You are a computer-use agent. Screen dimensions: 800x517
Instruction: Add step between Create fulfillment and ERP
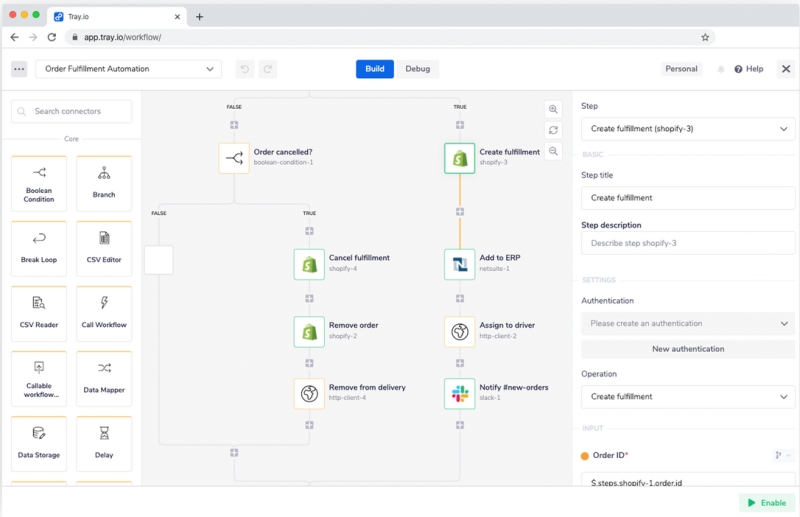460,211
